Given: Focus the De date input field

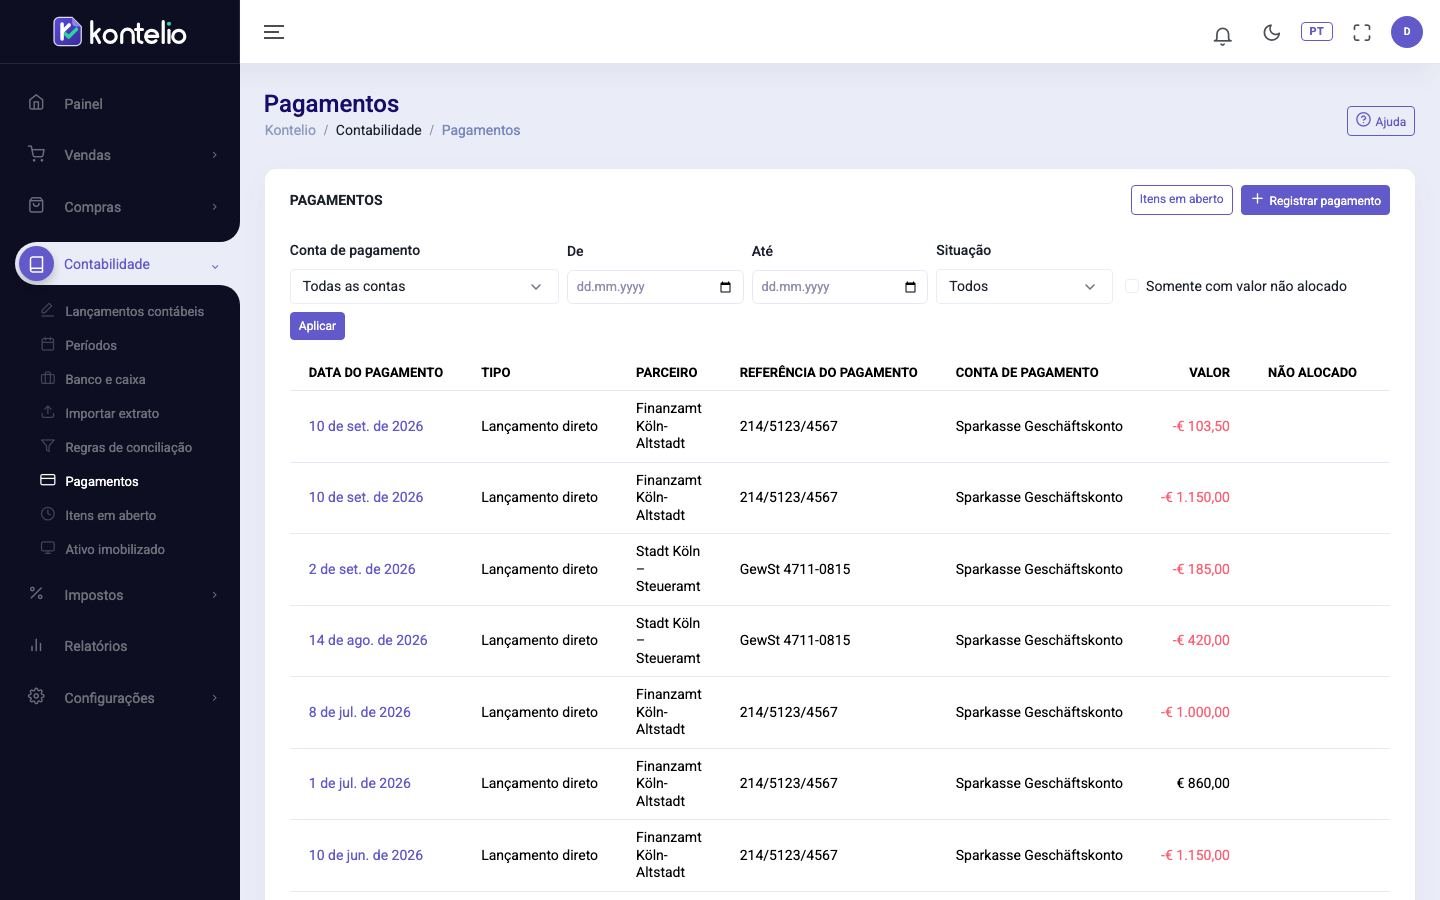Looking at the screenshot, I should pyautogui.click(x=655, y=287).
